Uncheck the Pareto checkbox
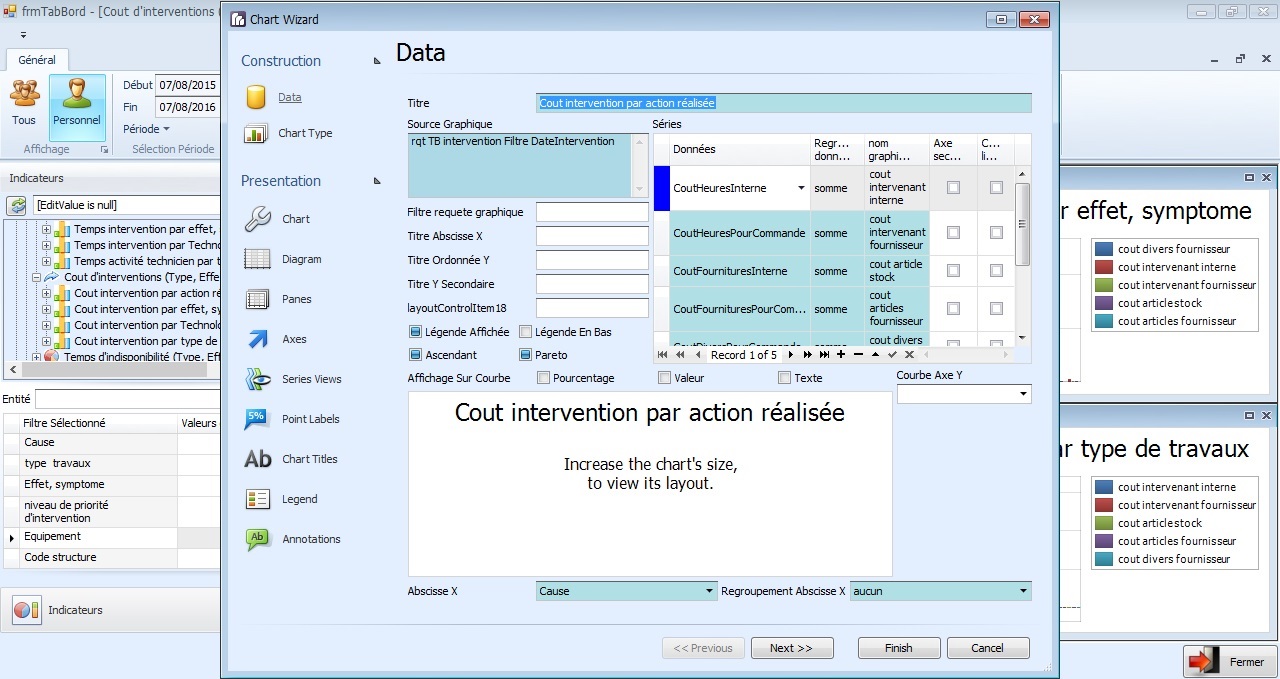1280x679 pixels. (x=526, y=355)
